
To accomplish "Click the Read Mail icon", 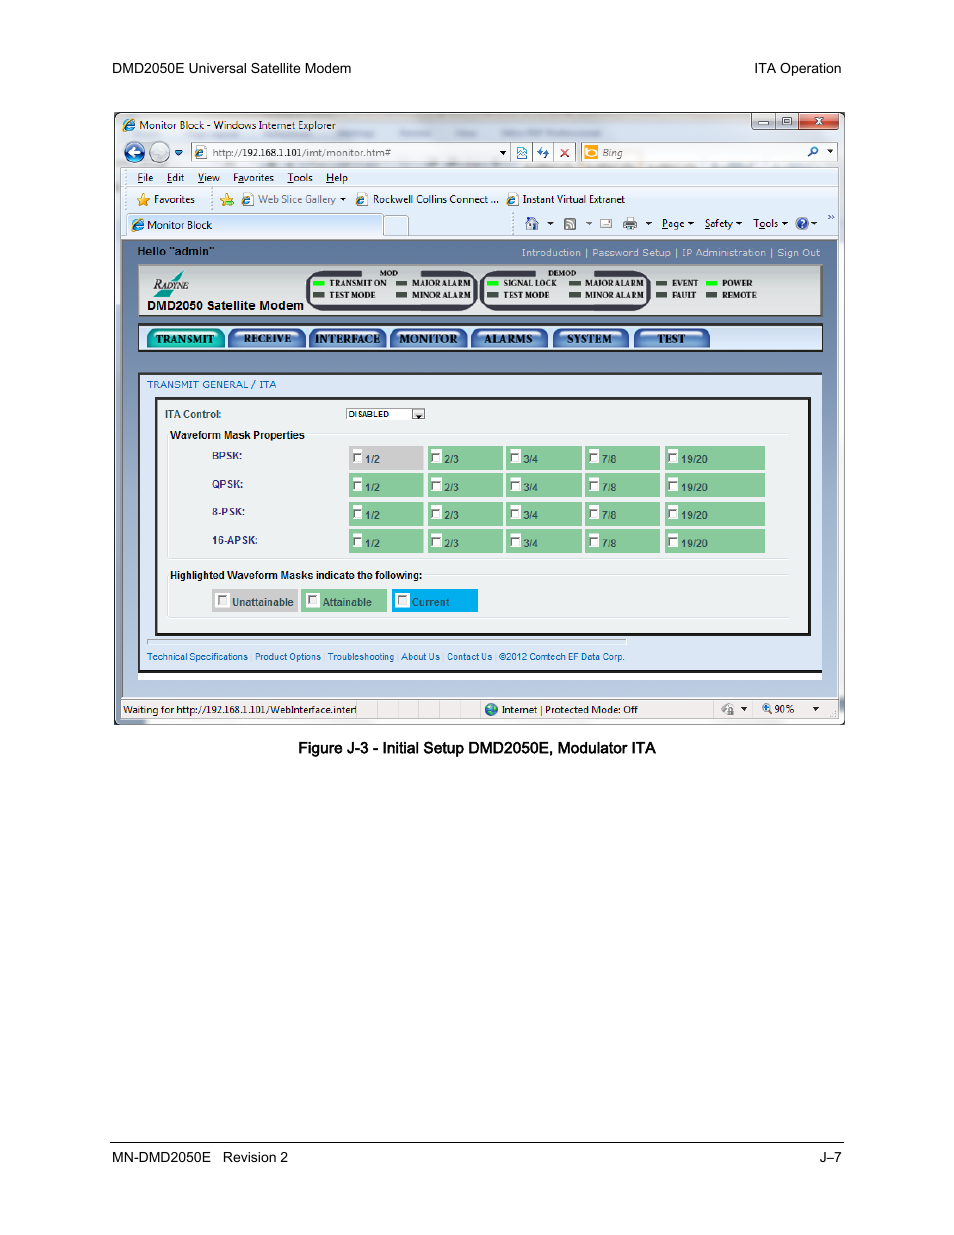I will coord(606,224).
